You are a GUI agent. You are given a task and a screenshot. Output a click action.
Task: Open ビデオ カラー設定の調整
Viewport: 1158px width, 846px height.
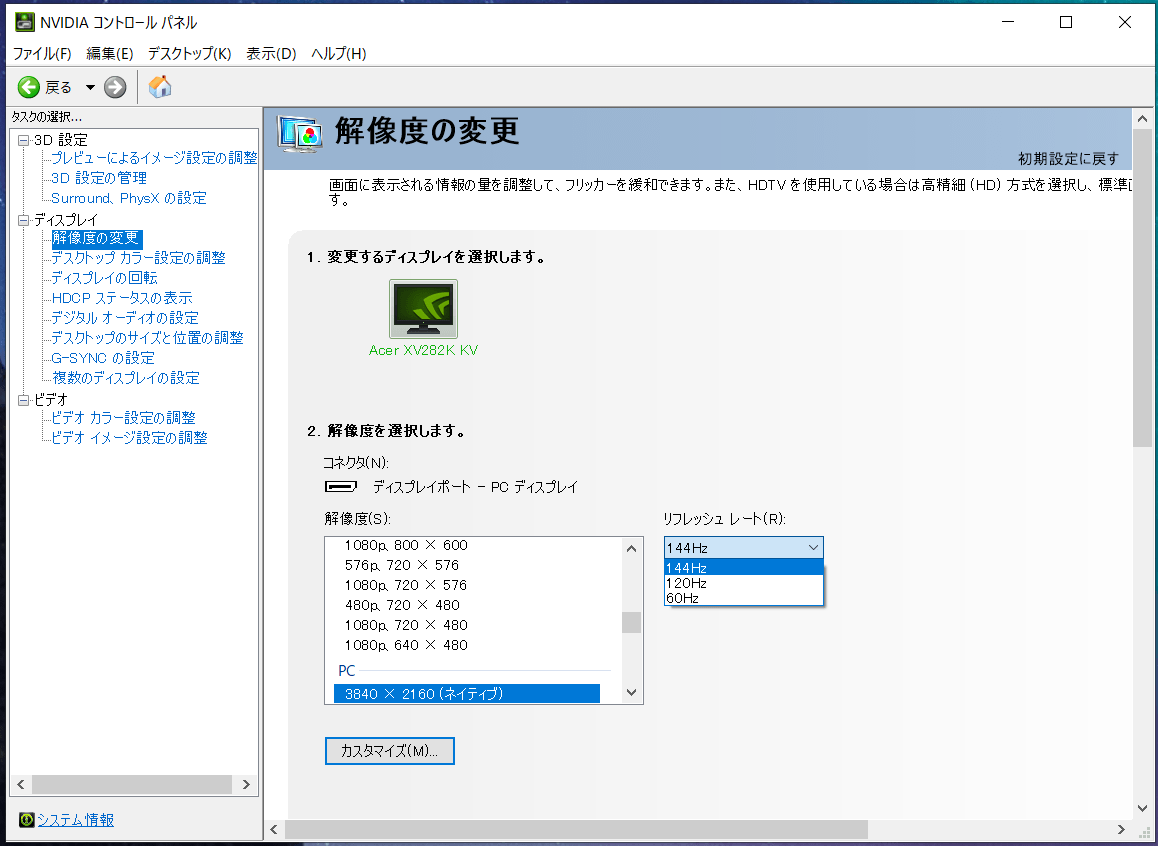pos(123,417)
